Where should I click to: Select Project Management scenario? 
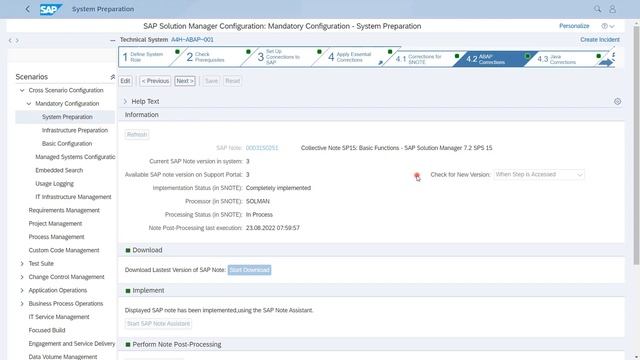click(x=55, y=224)
